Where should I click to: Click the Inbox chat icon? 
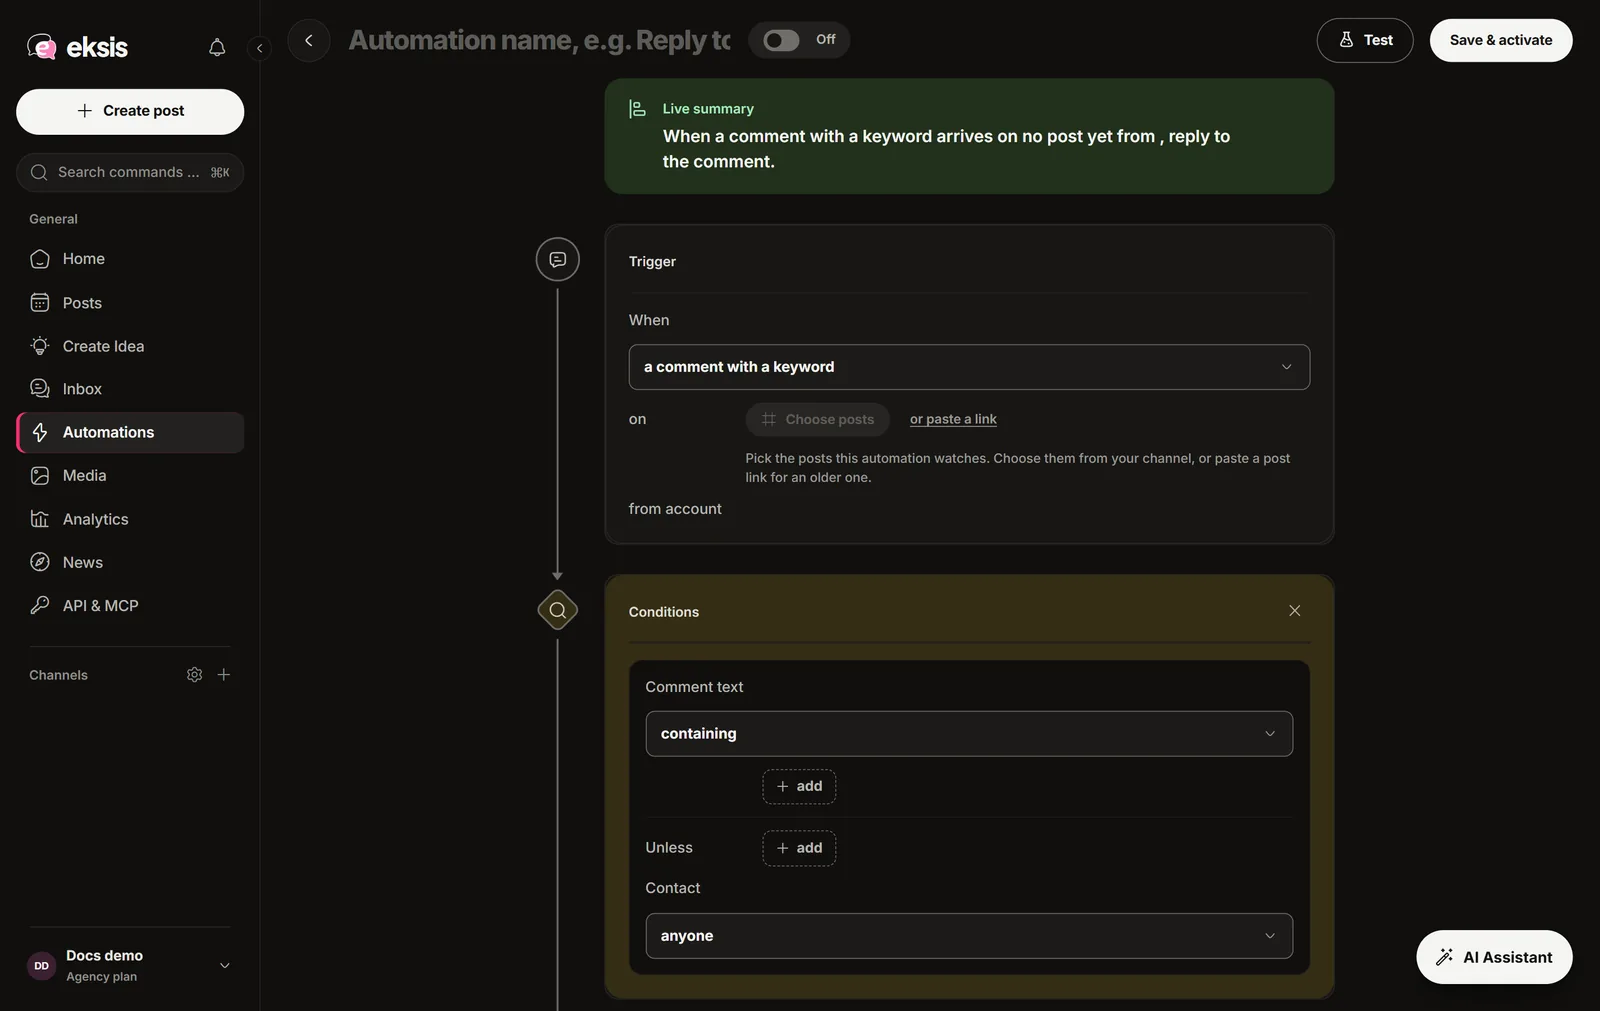[40, 389]
